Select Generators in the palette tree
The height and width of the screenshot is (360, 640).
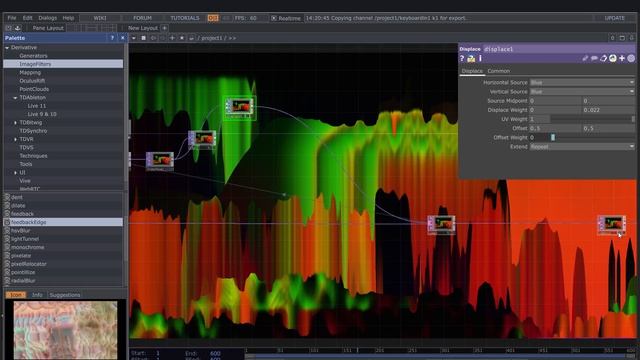tap(33, 56)
